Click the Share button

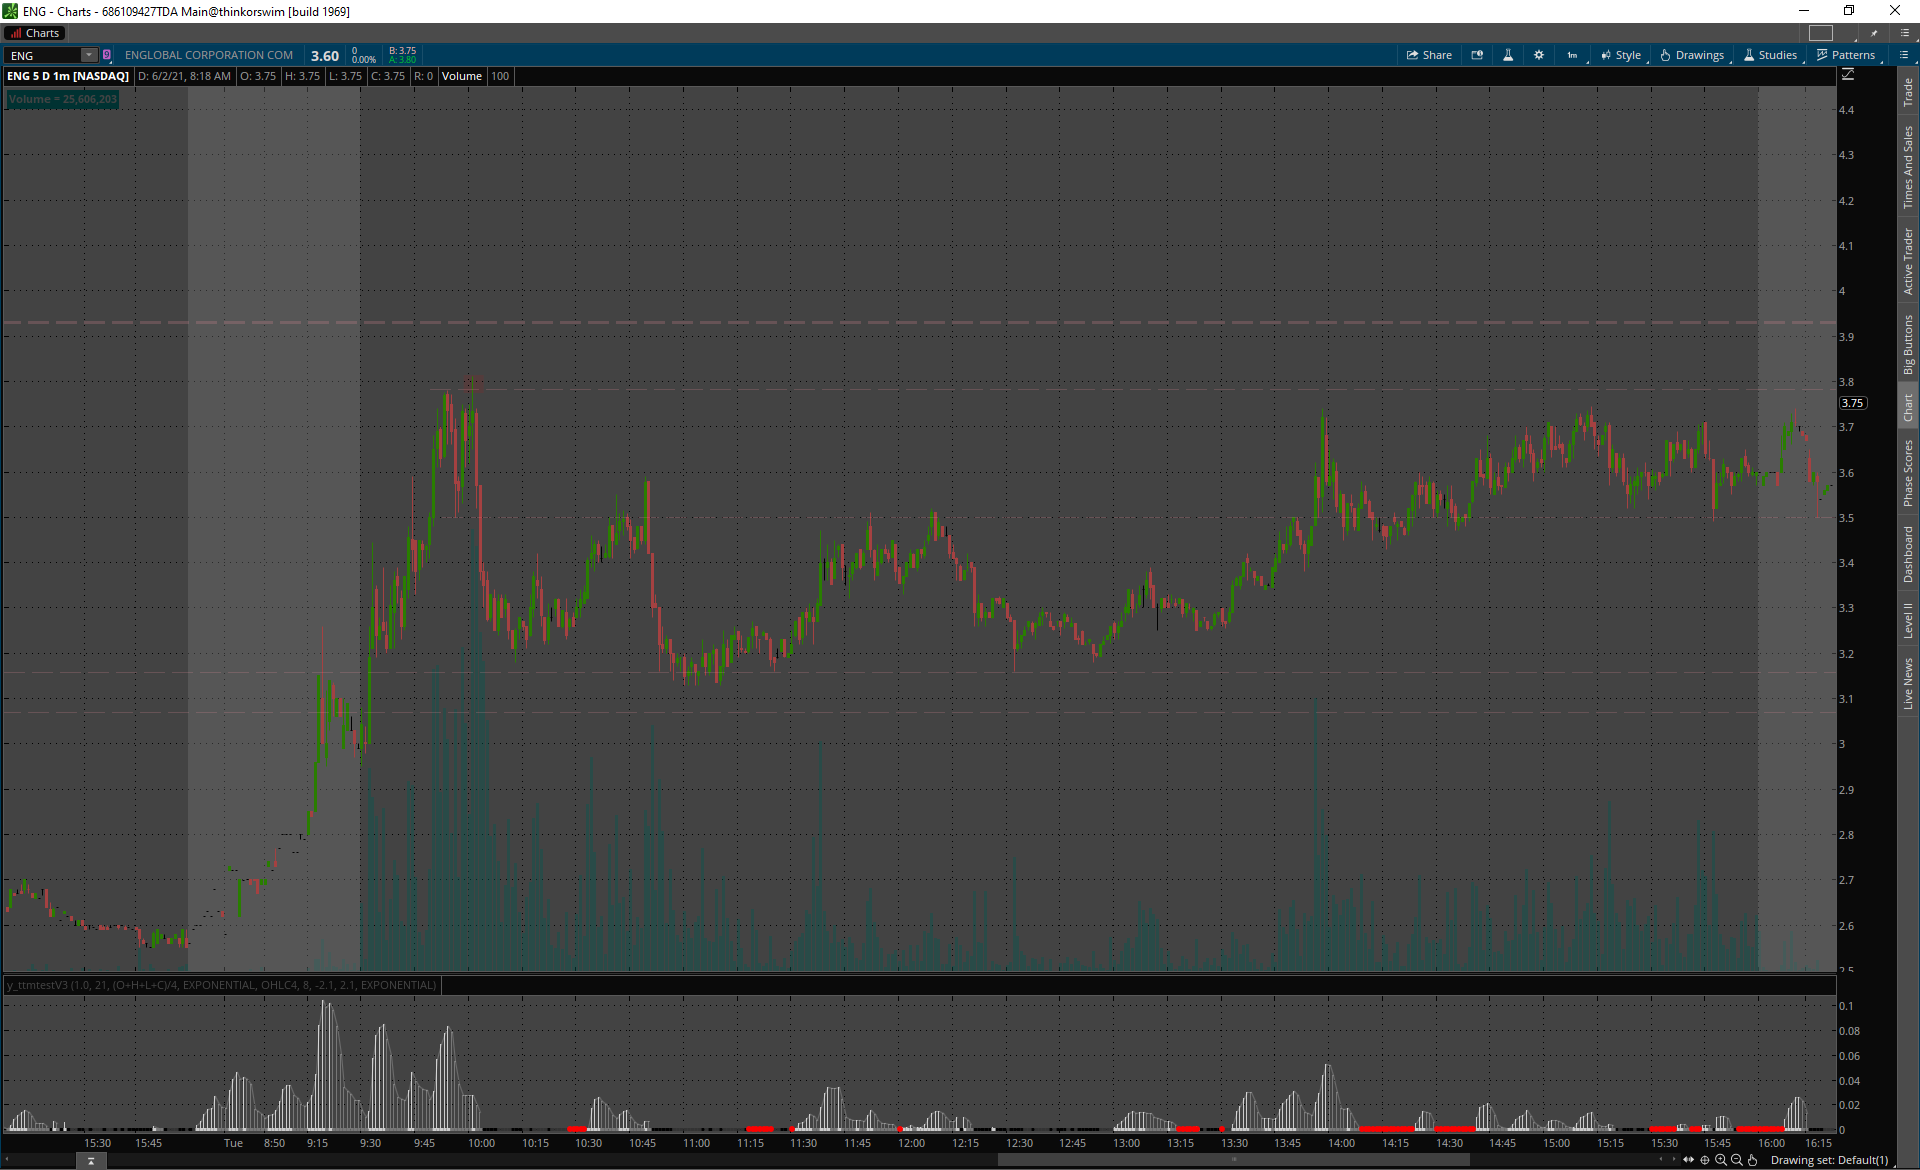coord(1429,55)
